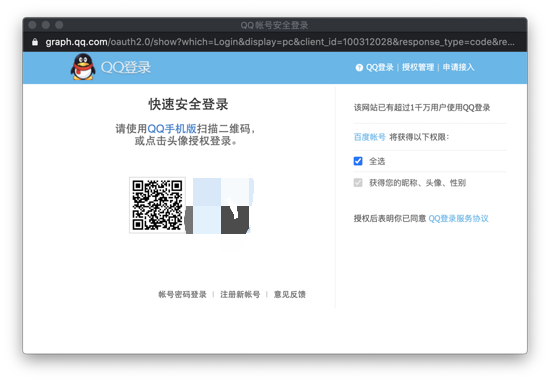Open the QQ登录 header link
The image size is (550, 382).
(x=380, y=67)
